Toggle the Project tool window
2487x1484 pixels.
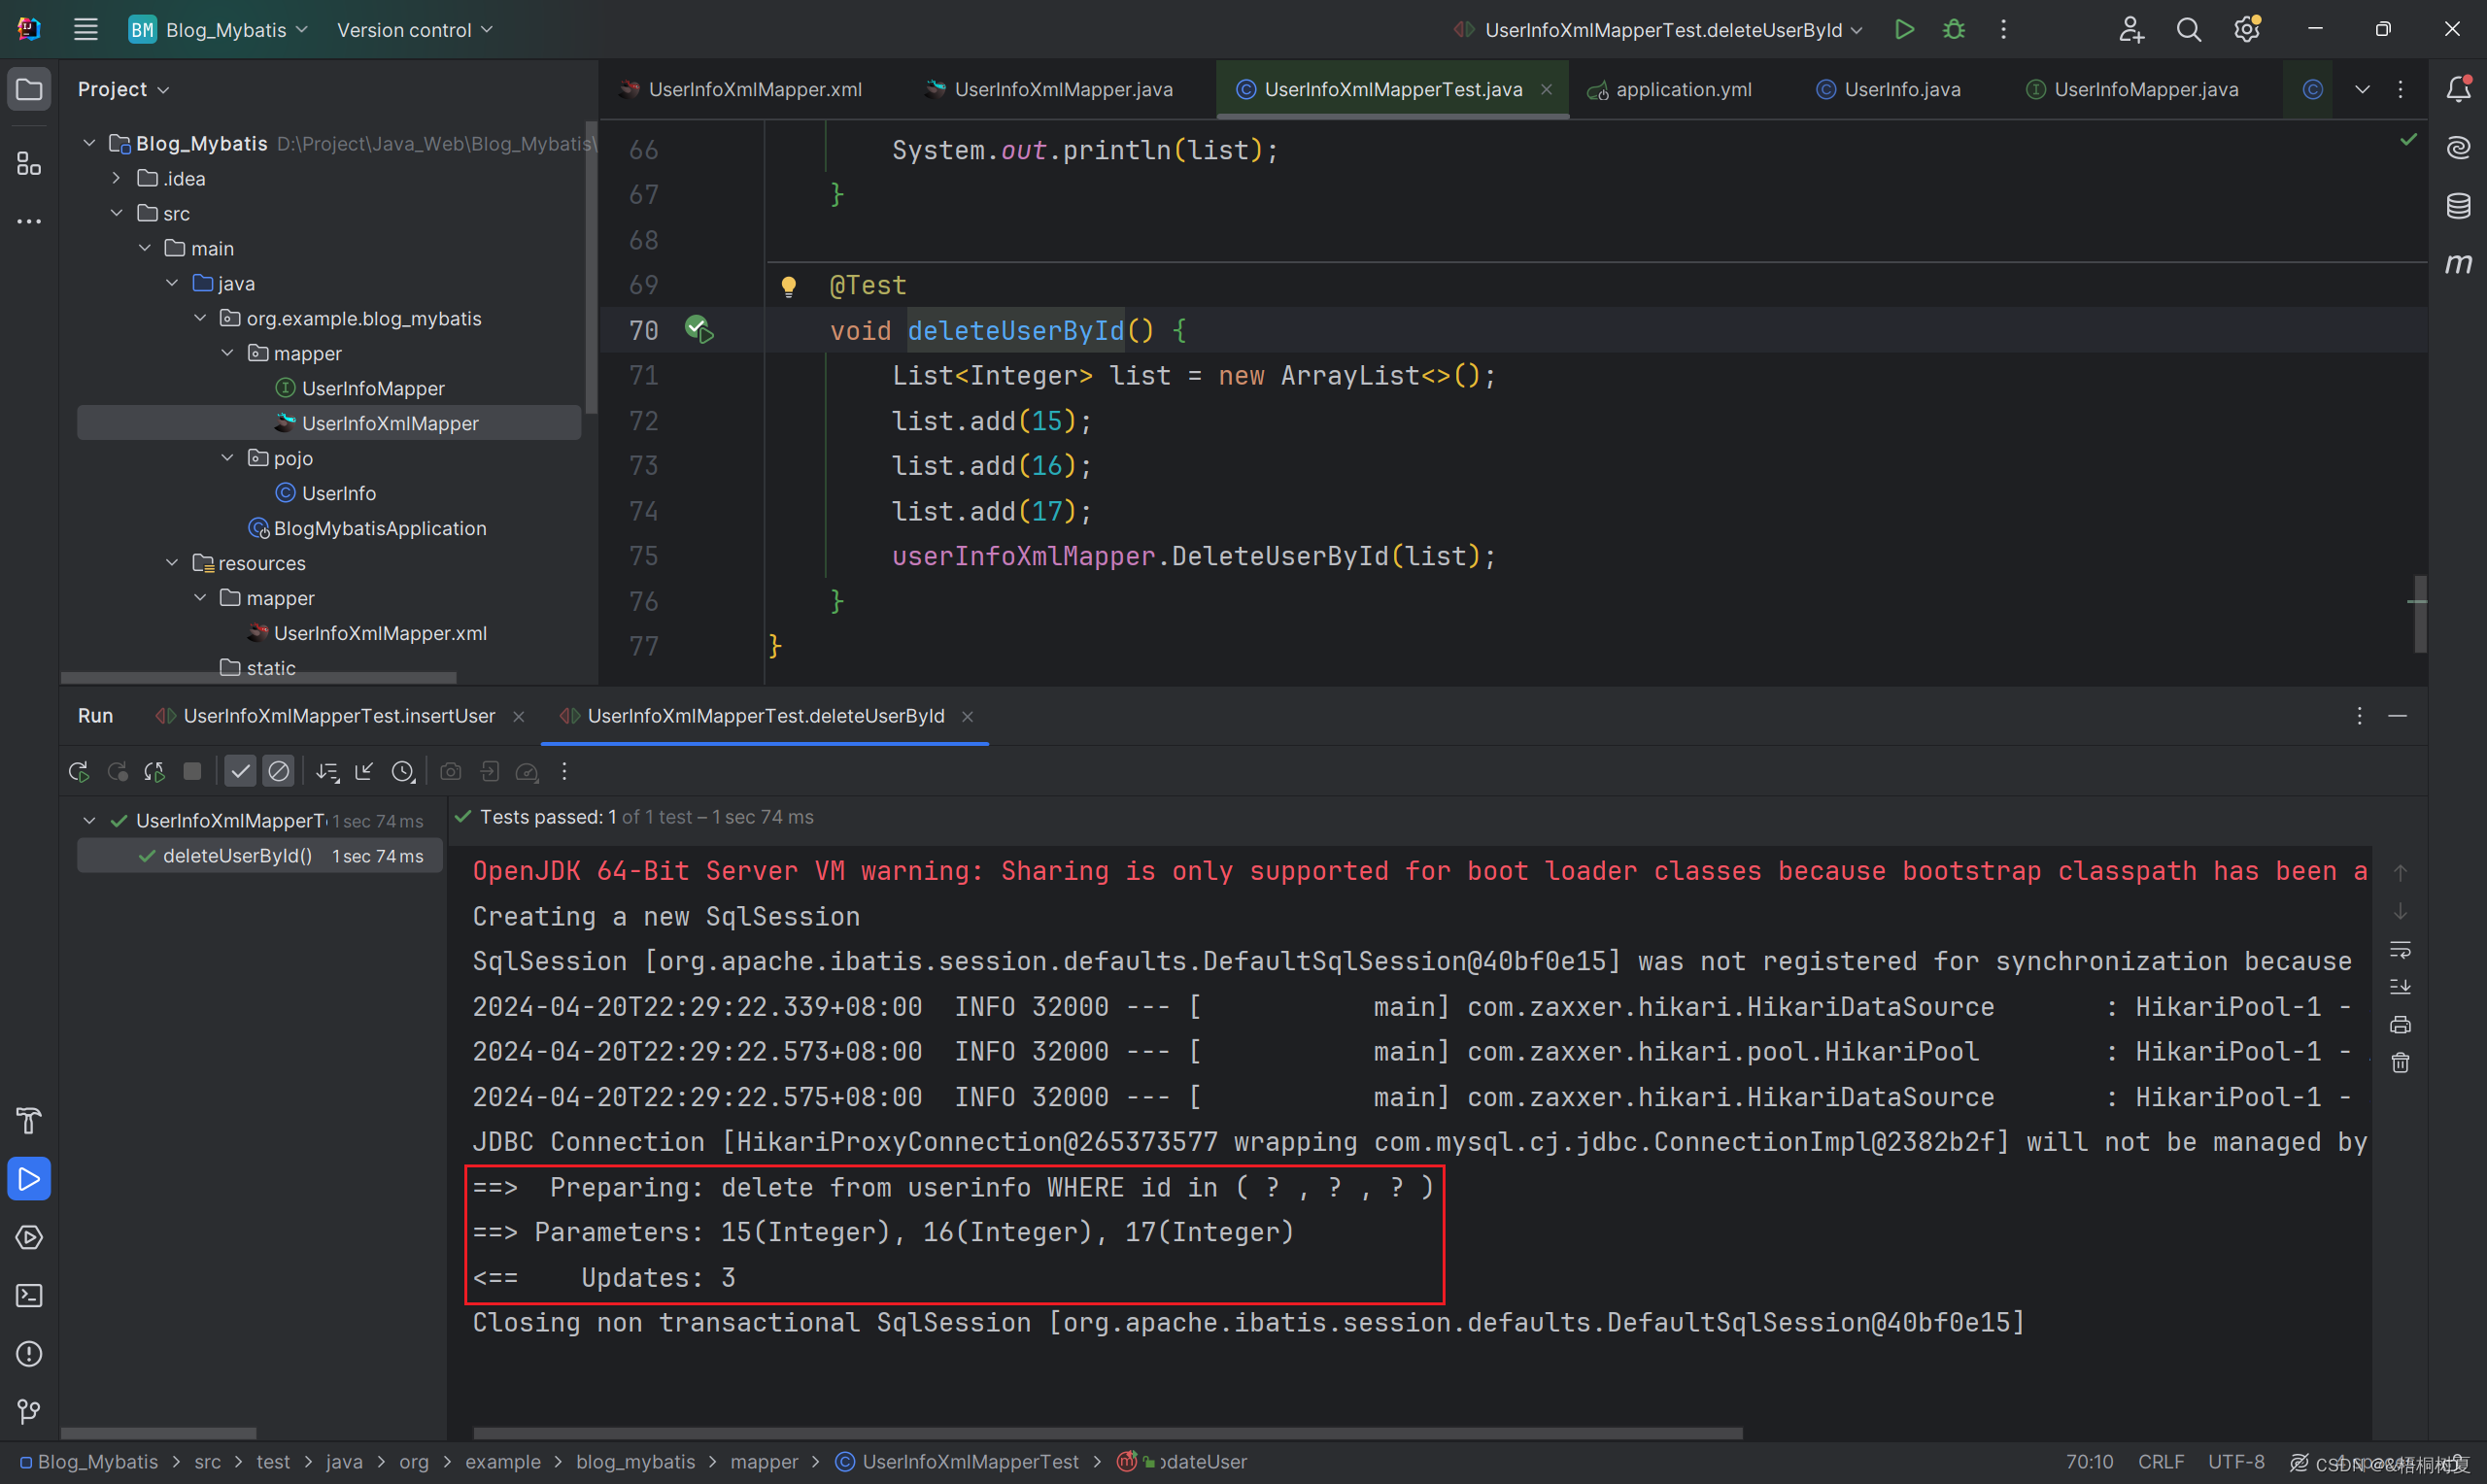pos(29,90)
